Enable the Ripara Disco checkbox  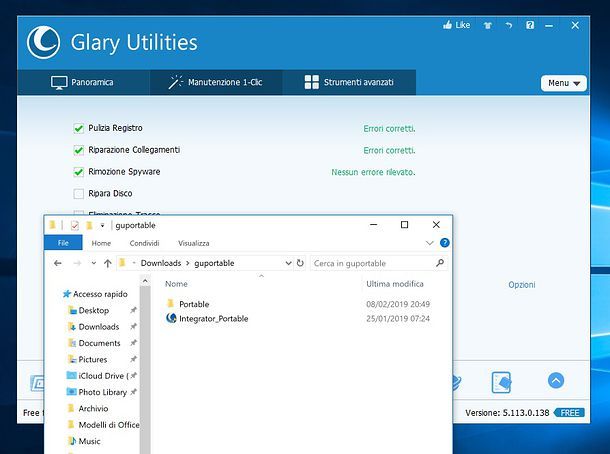tap(79, 194)
